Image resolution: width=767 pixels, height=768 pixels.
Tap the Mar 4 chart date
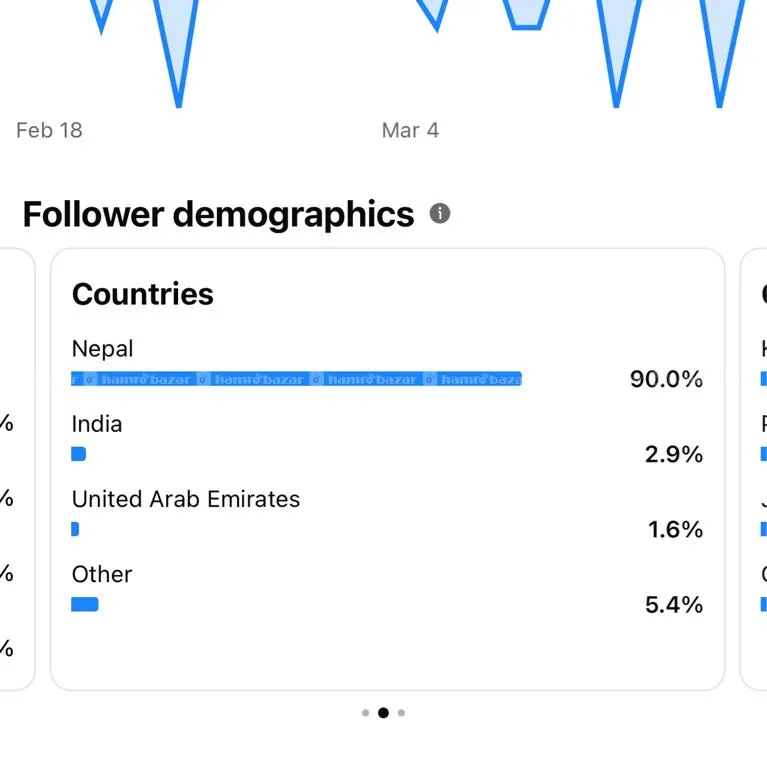point(410,130)
